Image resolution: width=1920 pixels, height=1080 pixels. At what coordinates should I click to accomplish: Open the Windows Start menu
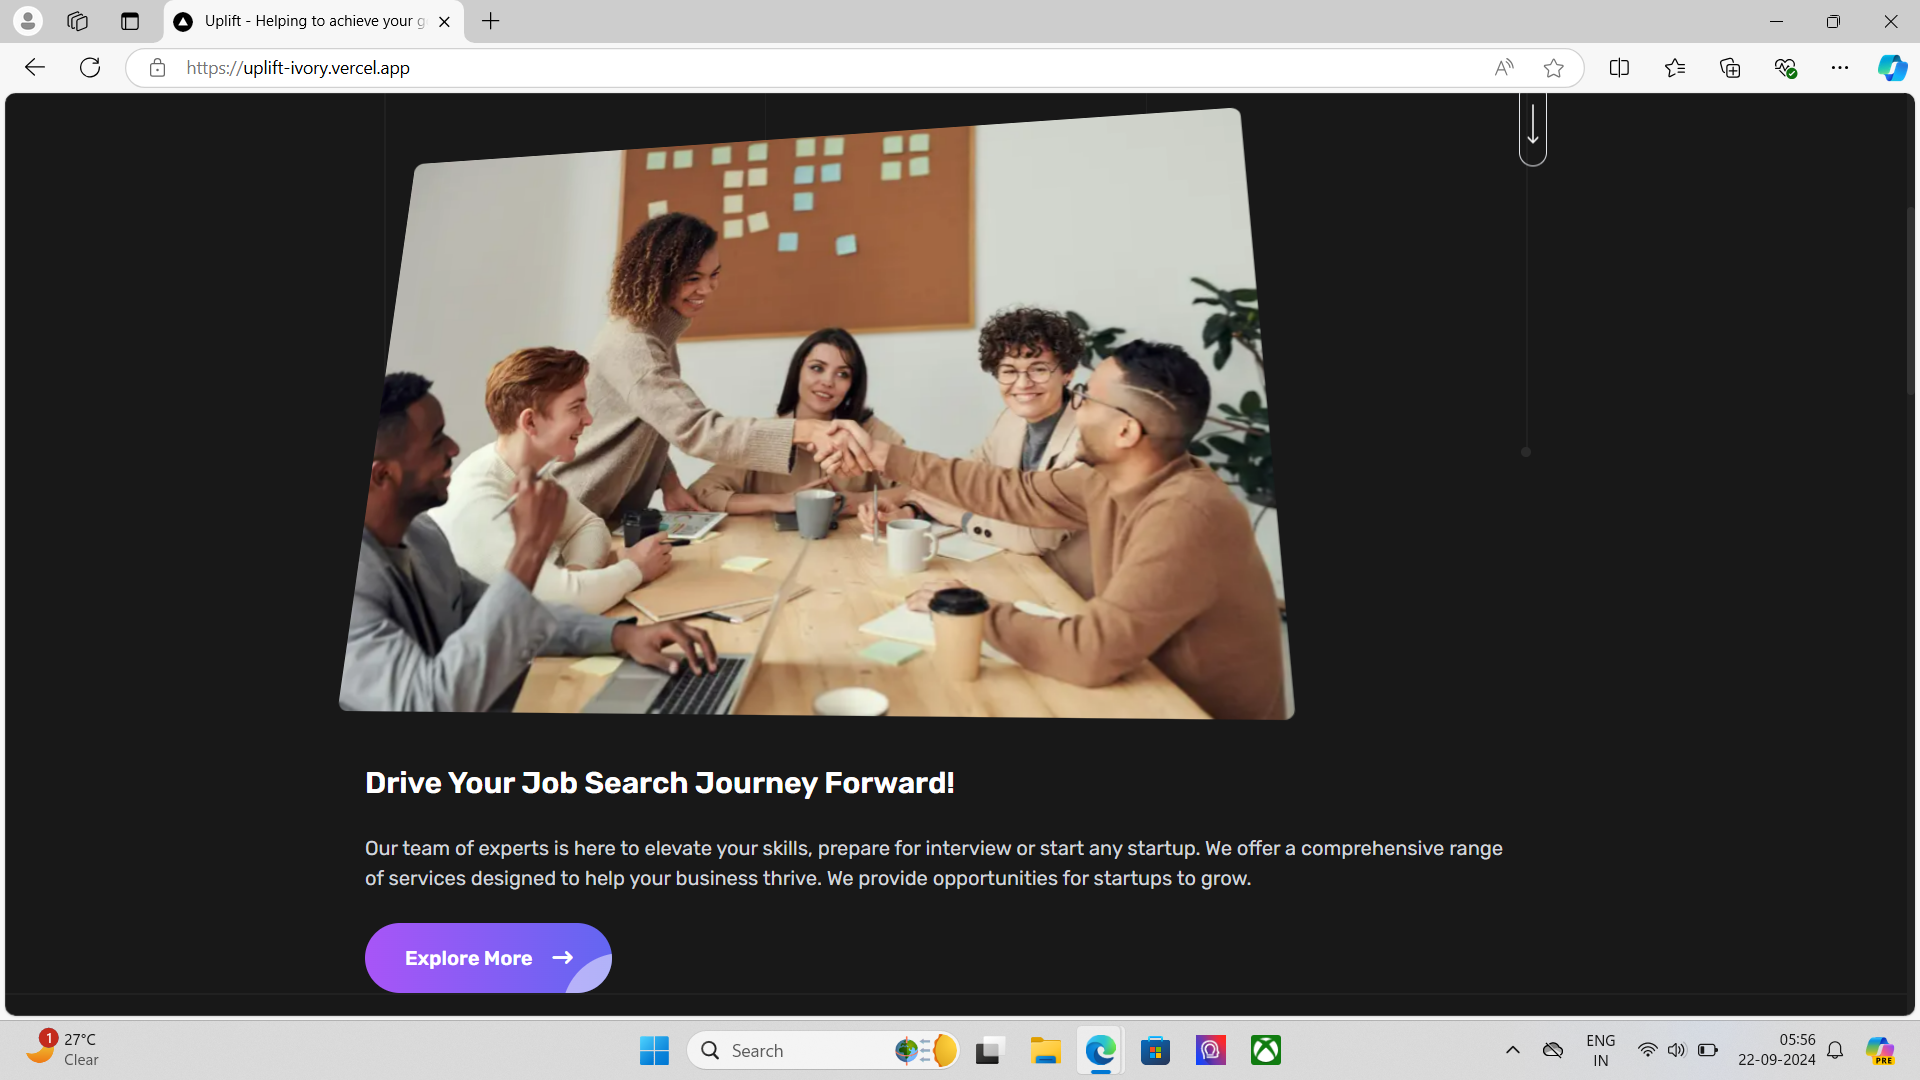click(654, 1050)
